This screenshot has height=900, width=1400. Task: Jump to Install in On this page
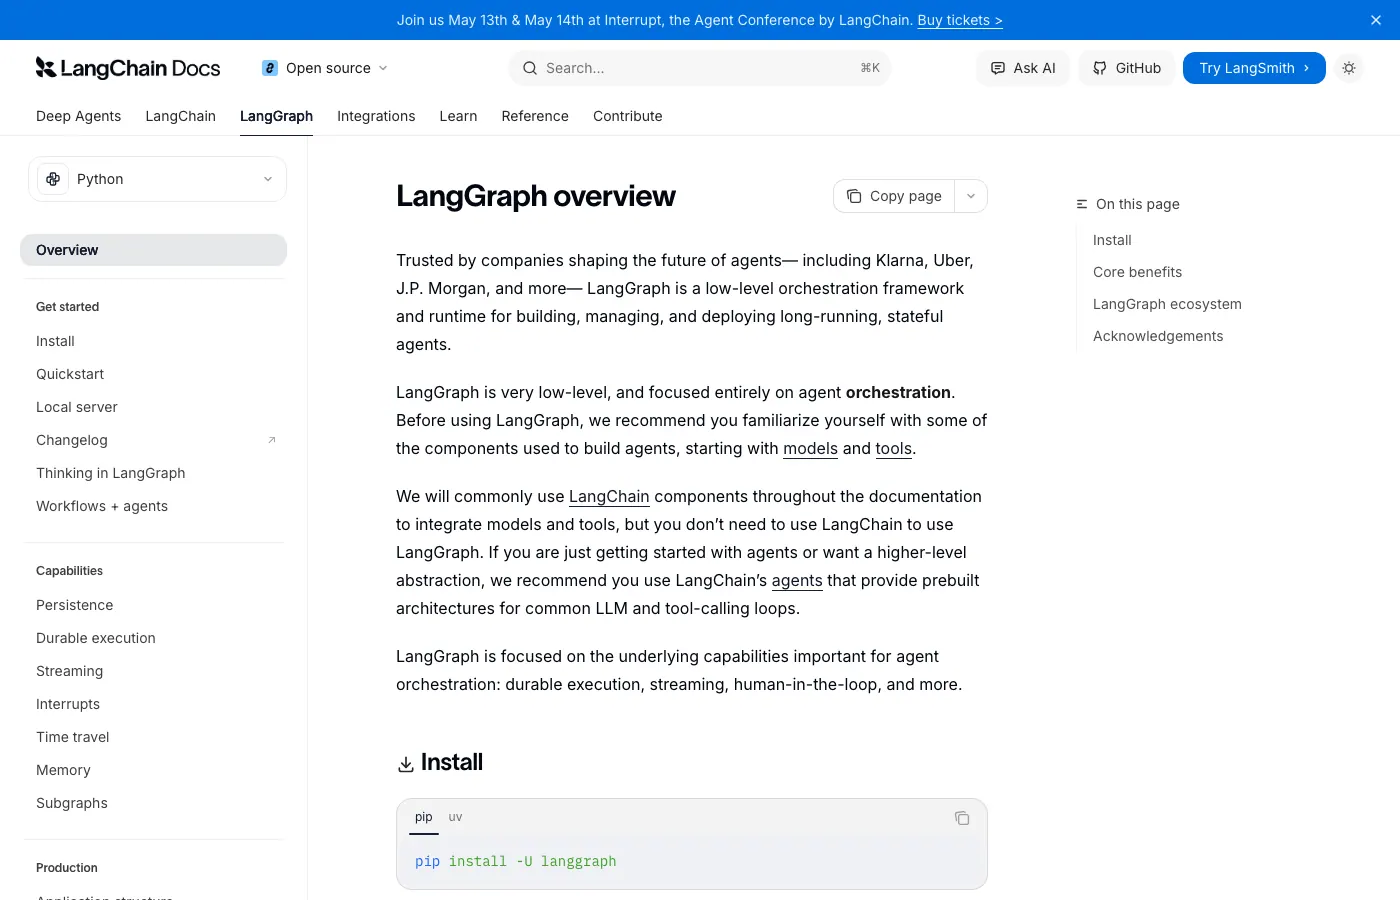click(1112, 240)
